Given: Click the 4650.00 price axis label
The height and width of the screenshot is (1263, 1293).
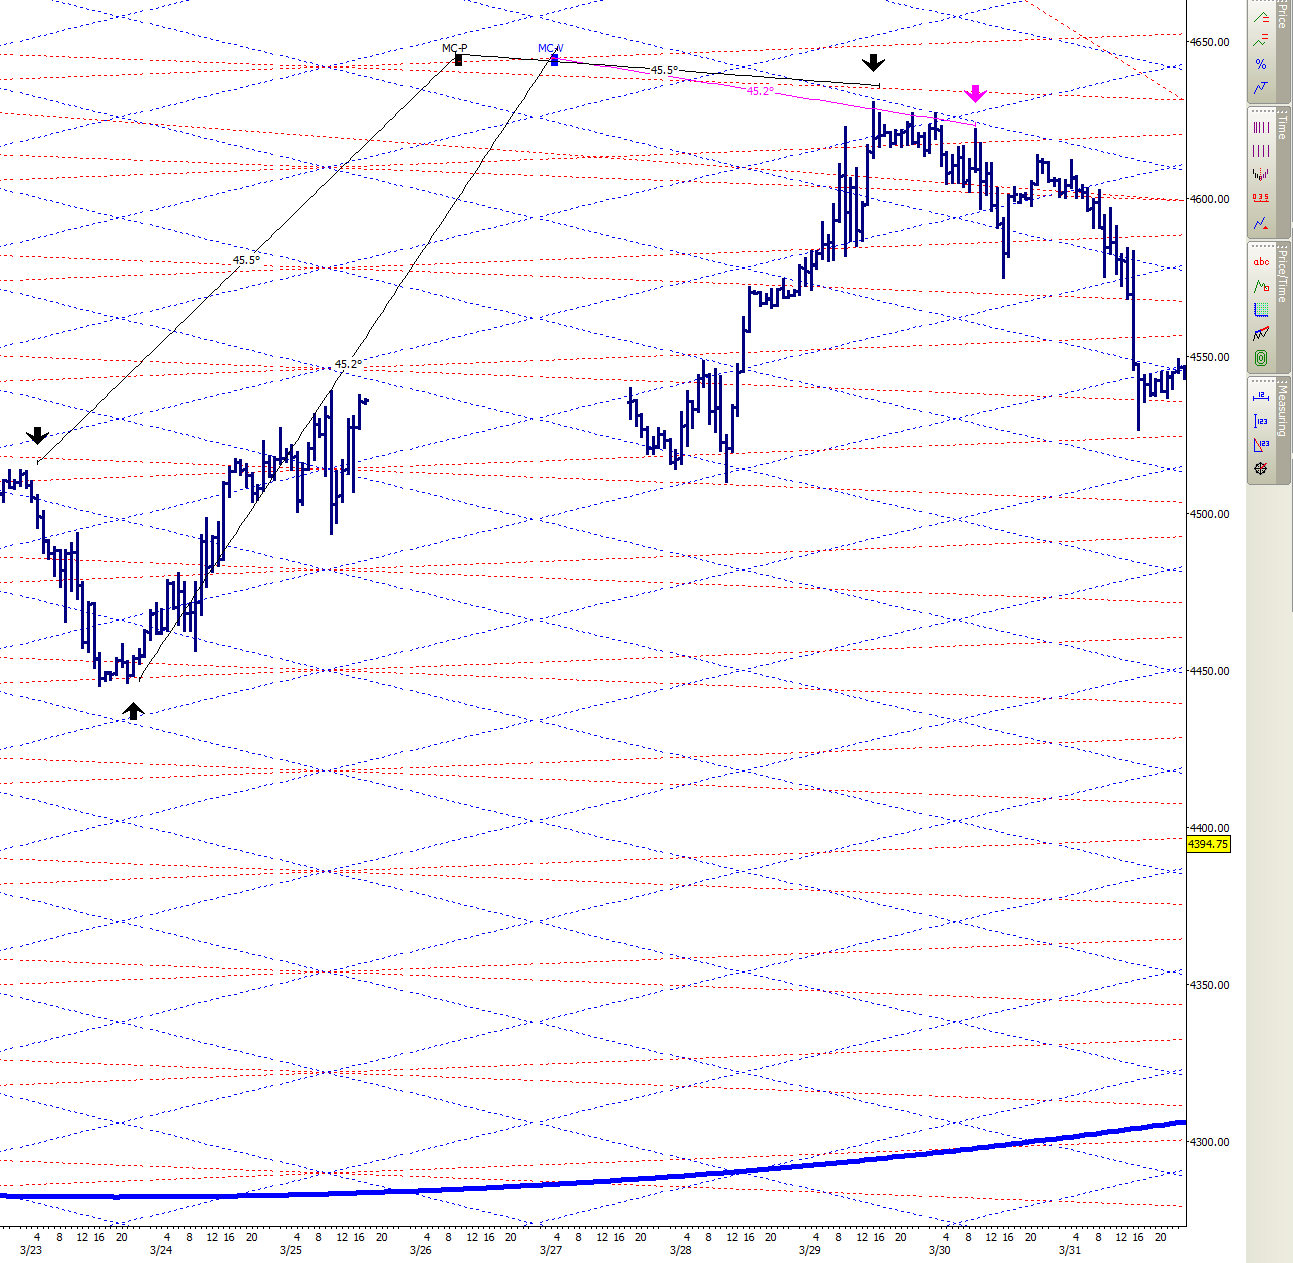Looking at the screenshot, I should coord(1210,42).
